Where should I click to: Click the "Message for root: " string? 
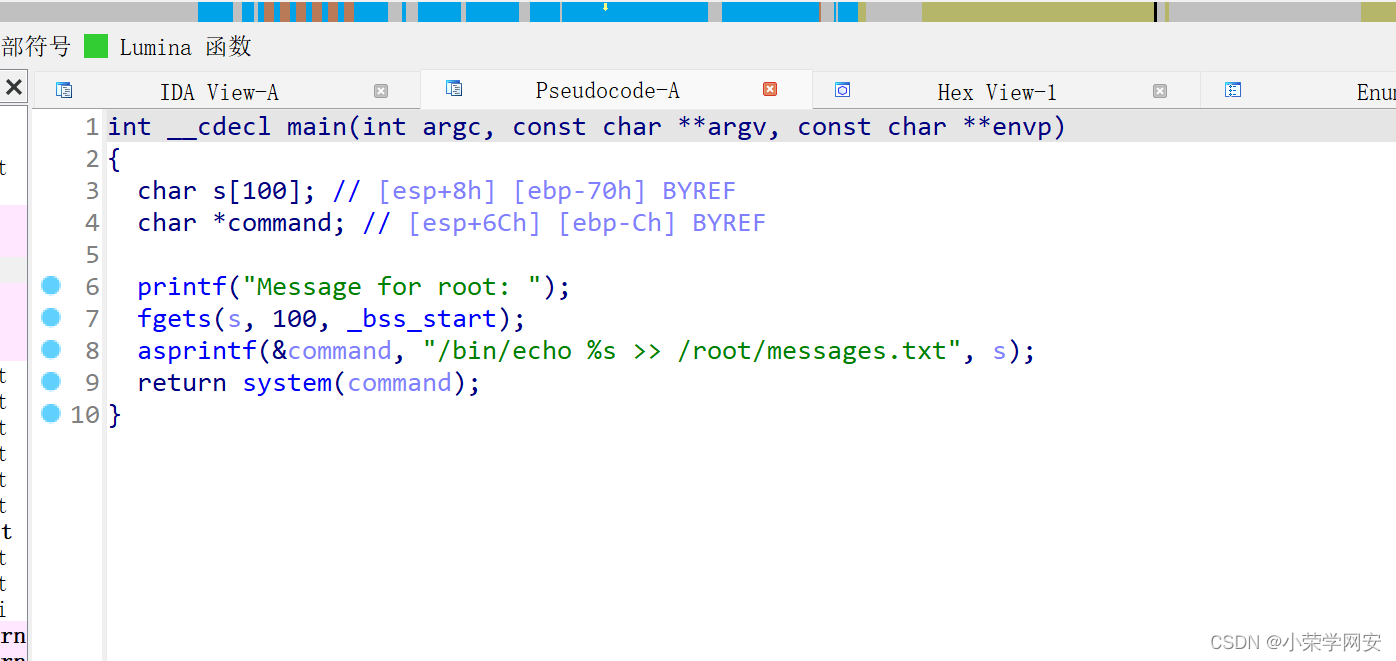(399, 287)
